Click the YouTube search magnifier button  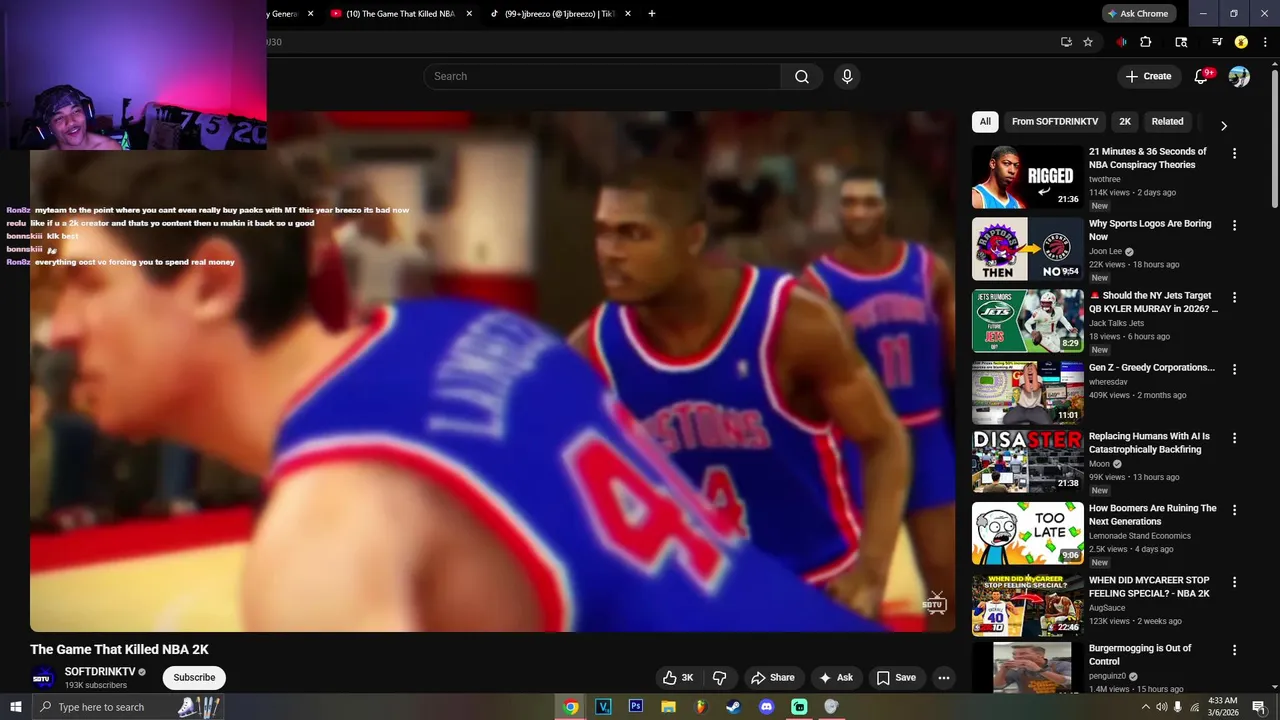tap(802, 77)
